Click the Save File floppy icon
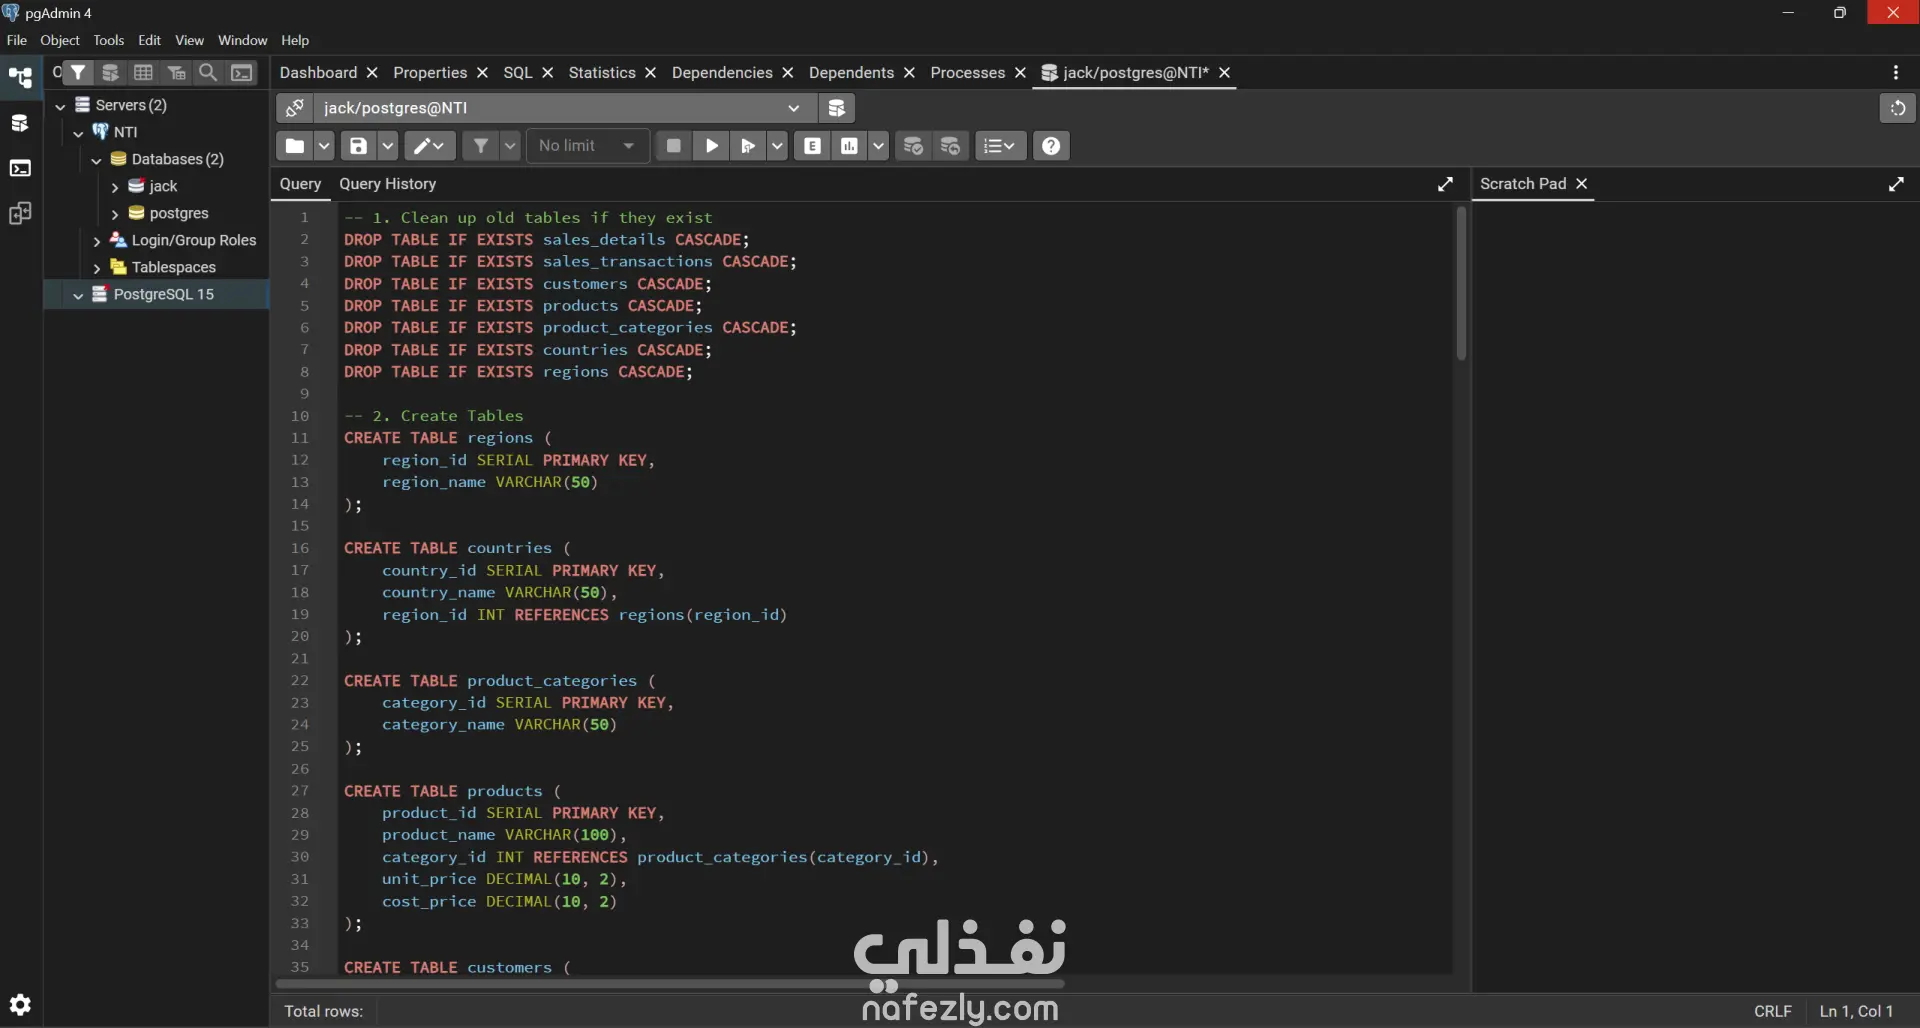The height and width of the screenshot is (1028, 1920). 358,146
